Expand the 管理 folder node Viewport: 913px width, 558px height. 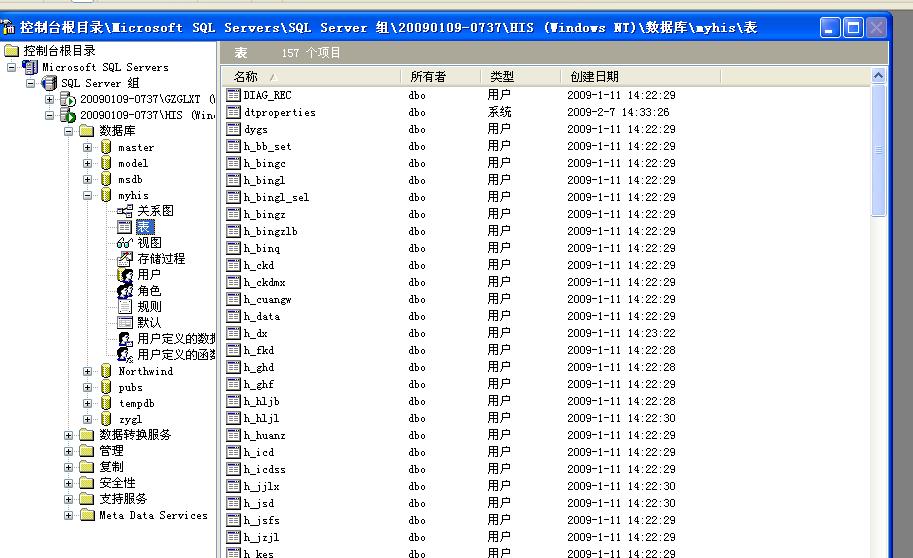point(68,451)
